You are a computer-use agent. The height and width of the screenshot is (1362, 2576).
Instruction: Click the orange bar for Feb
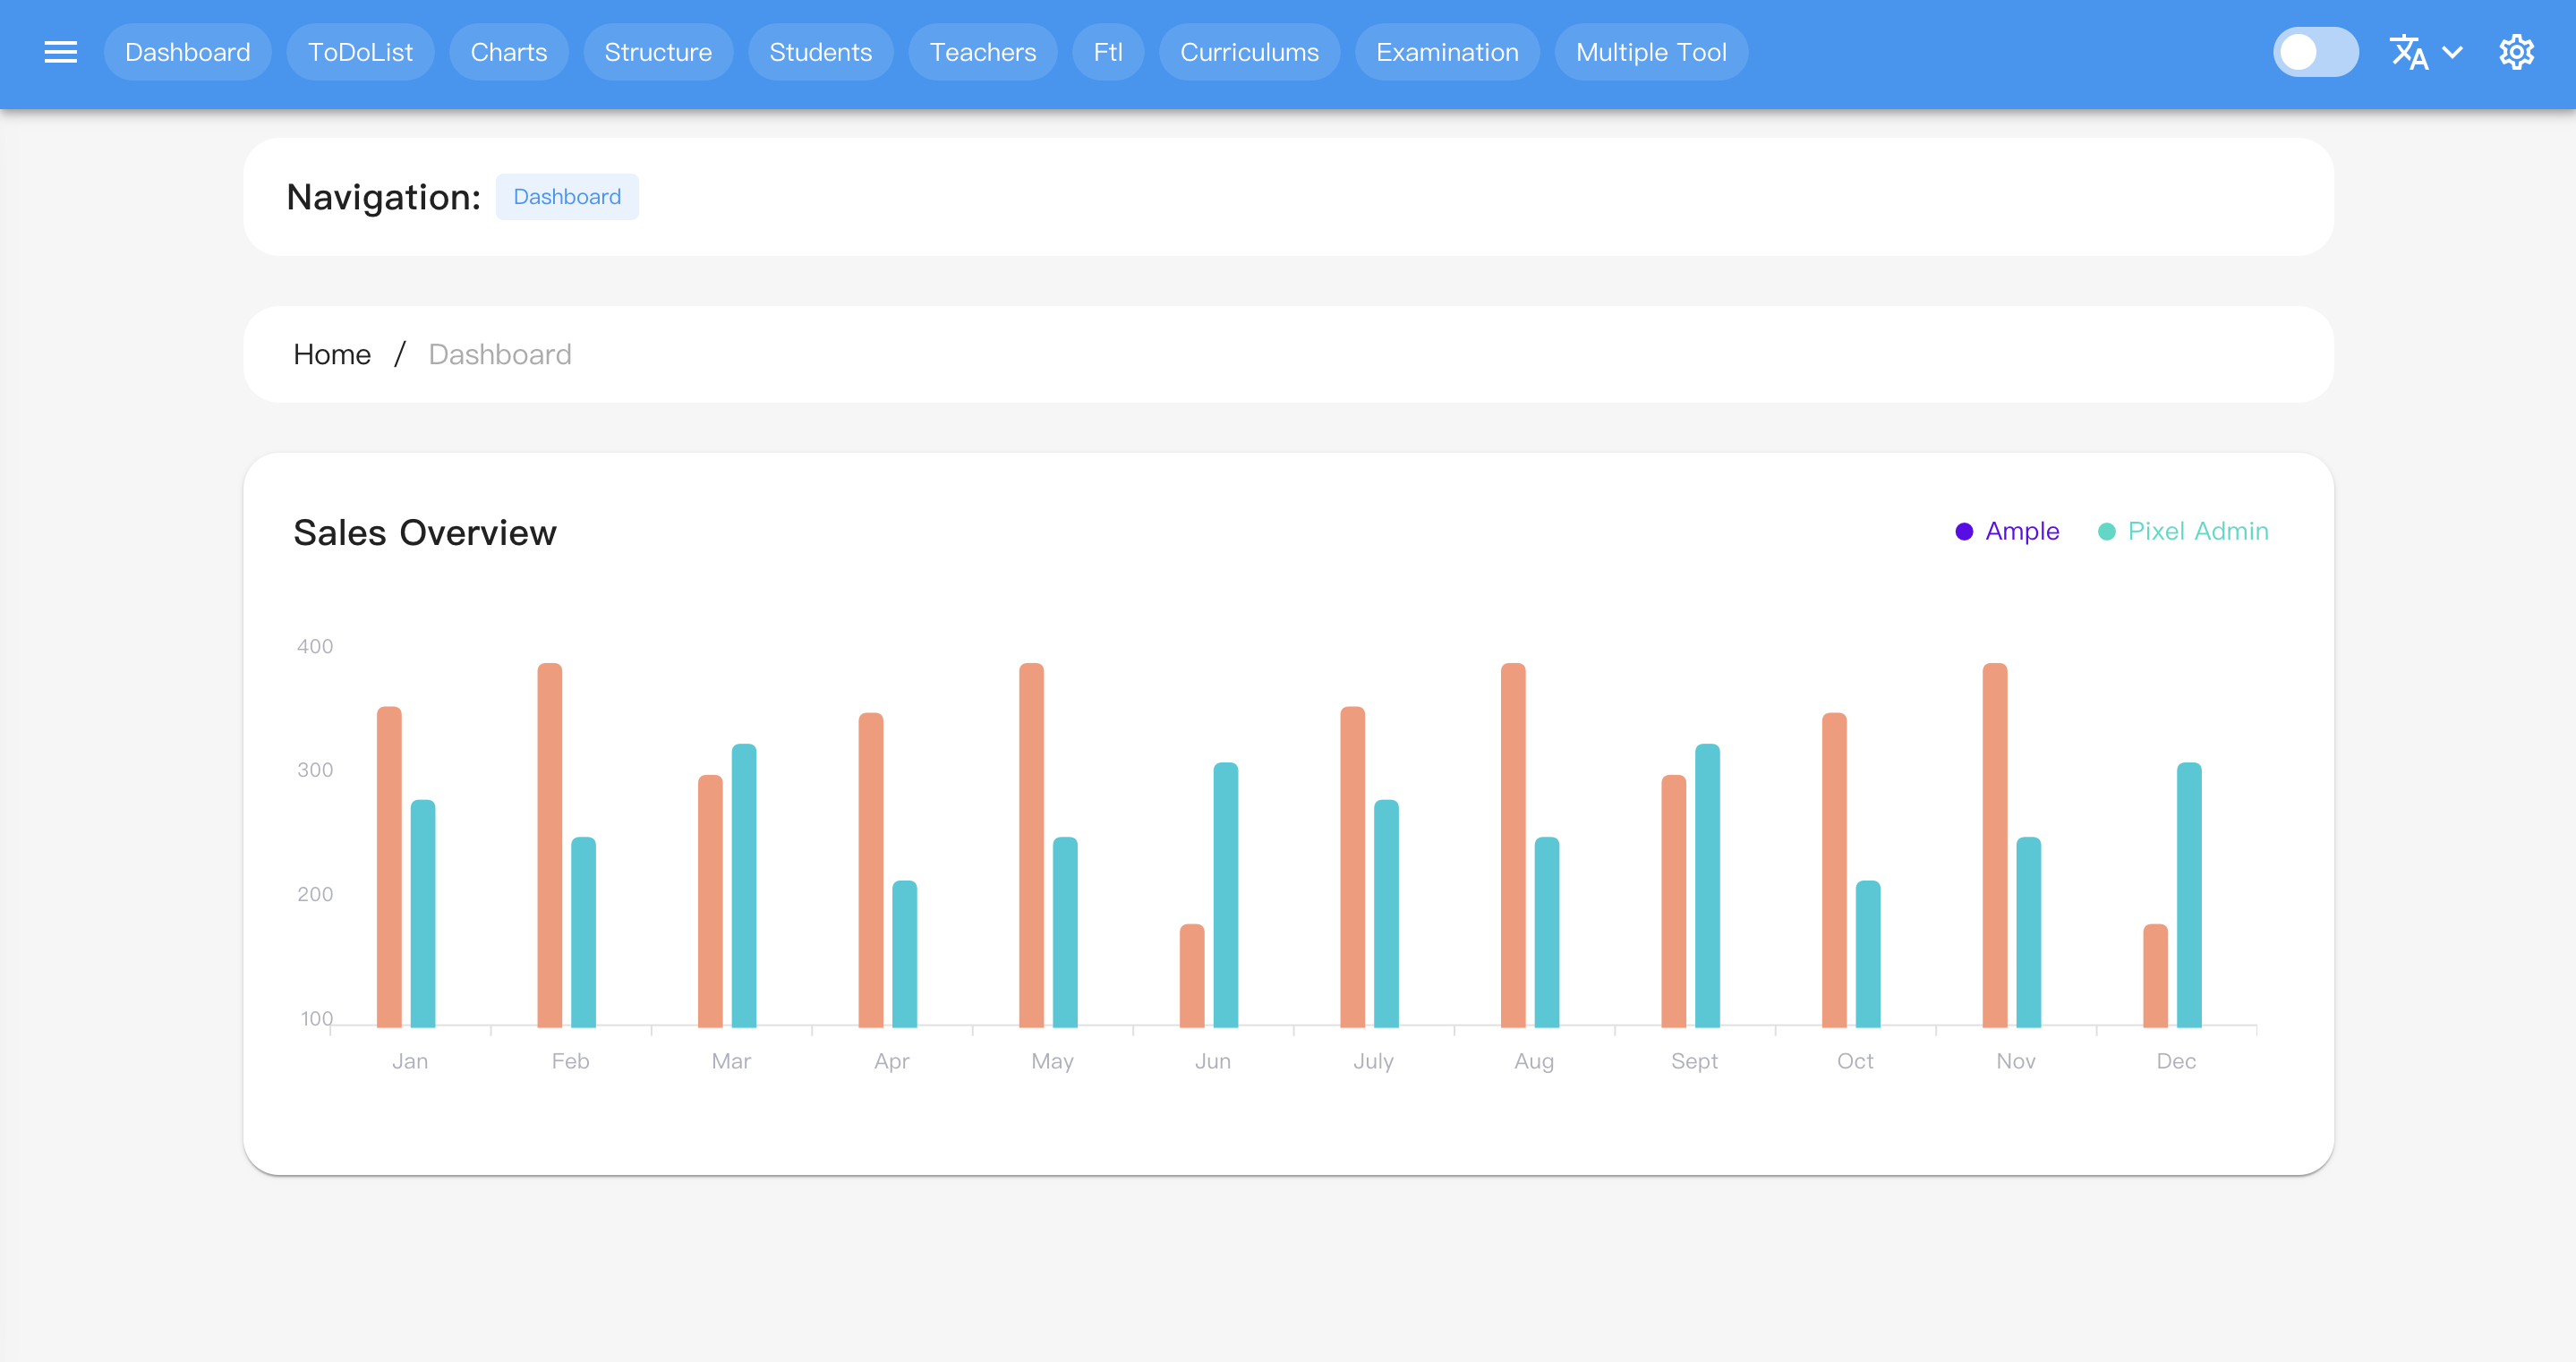[550, 845]
